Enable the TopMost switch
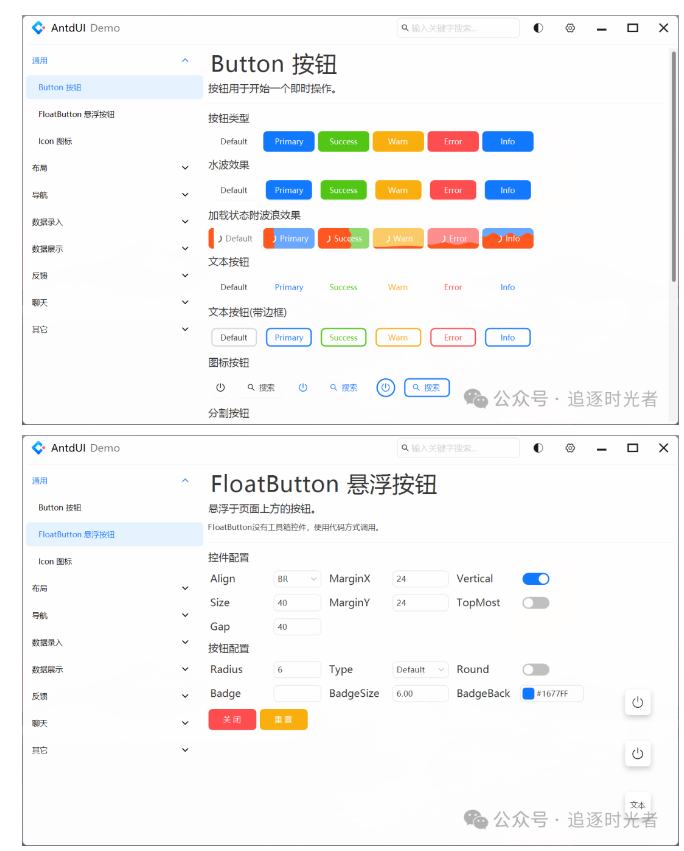 pyautogui.click(x=536, y=603)
